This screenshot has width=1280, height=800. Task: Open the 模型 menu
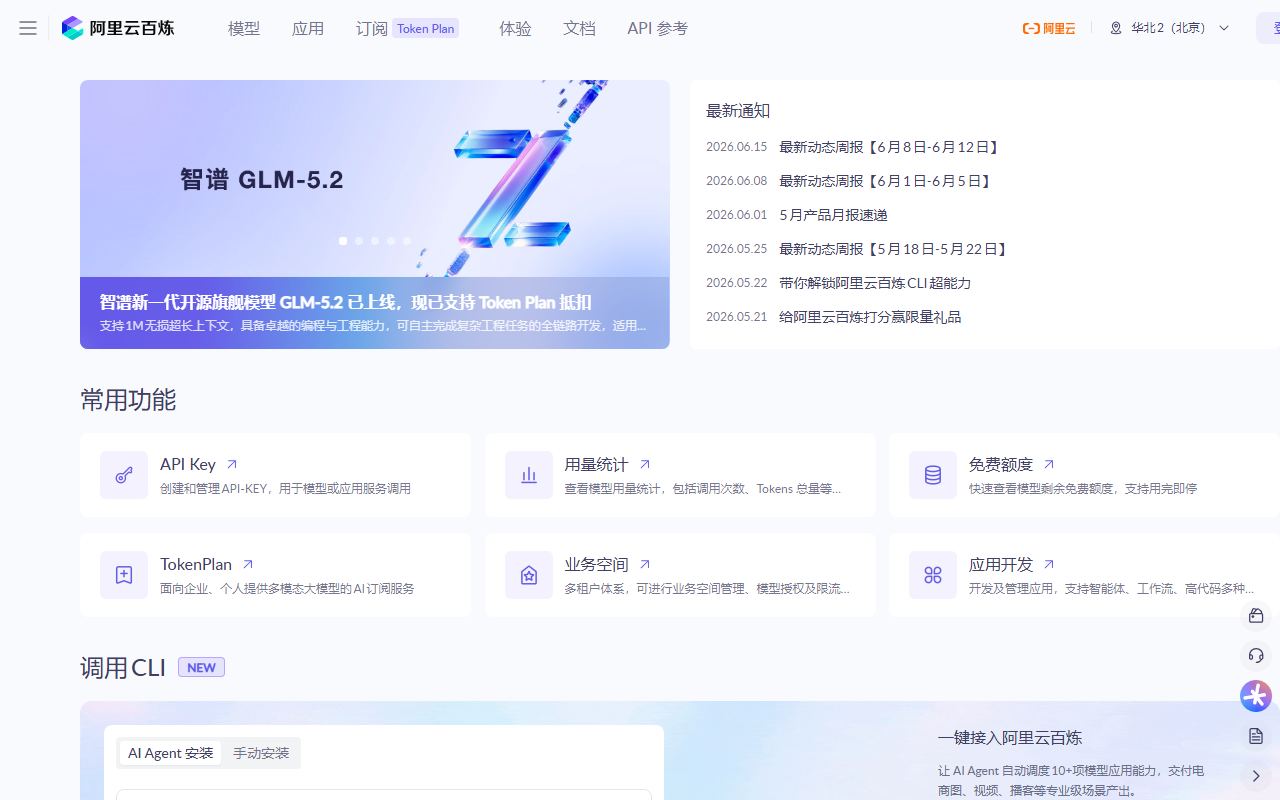click(x=244, y=28)
